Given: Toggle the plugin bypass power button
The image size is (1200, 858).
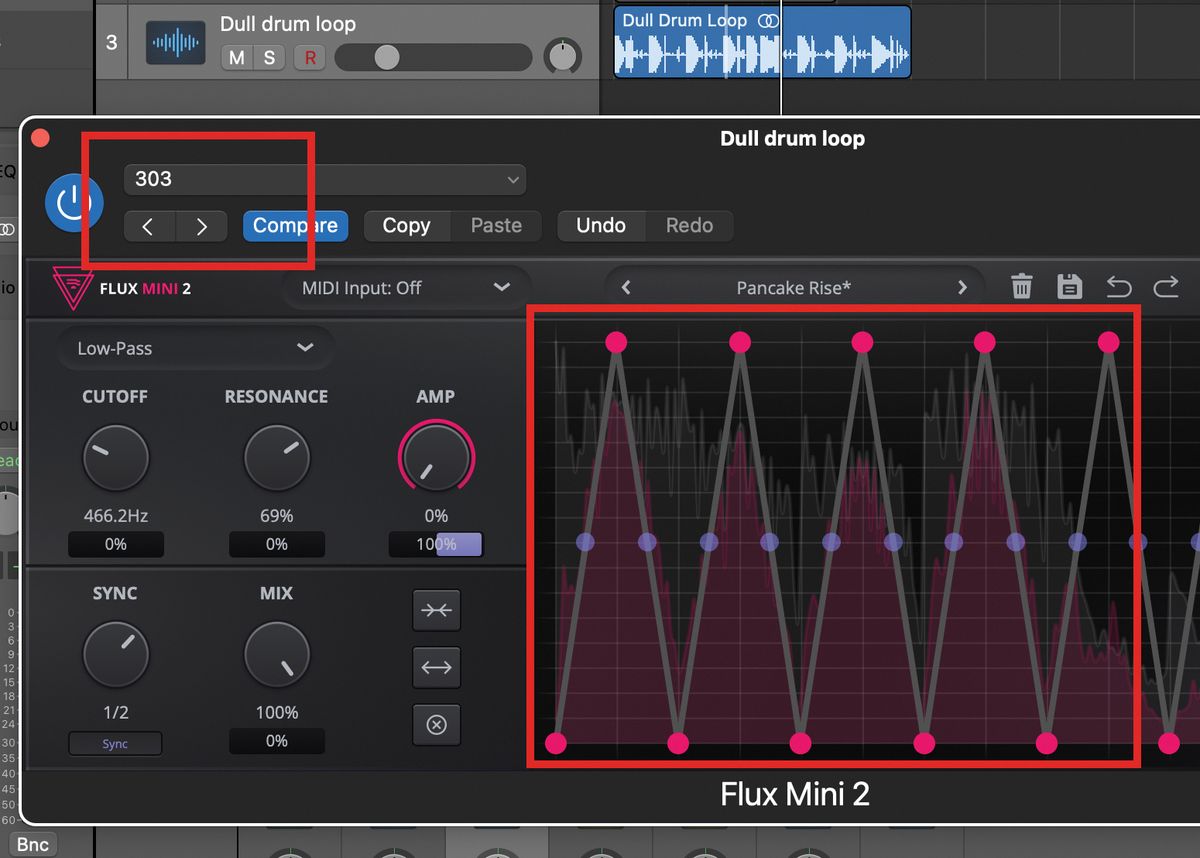Looking at the screenshot, I should tap(74, 202).
